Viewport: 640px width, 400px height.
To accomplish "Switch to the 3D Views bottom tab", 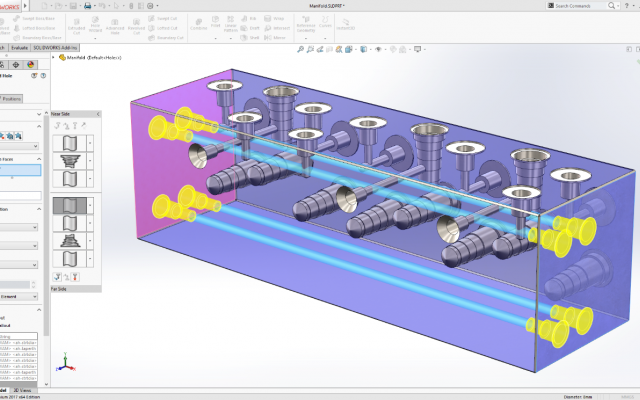I will 22,390.
